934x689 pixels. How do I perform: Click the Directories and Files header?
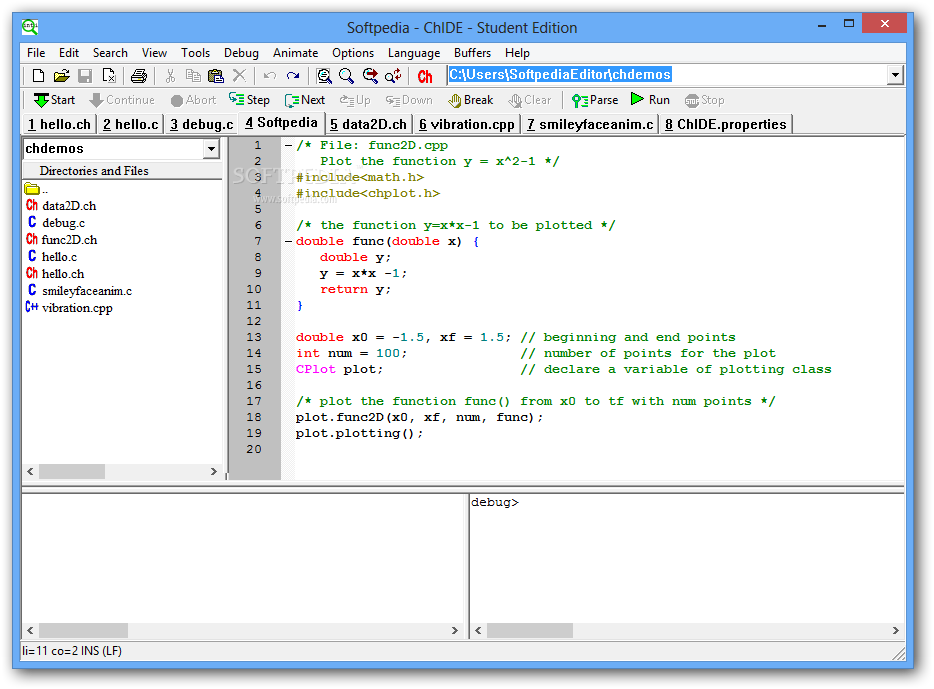pyautogui.click(x=122, y=171)
